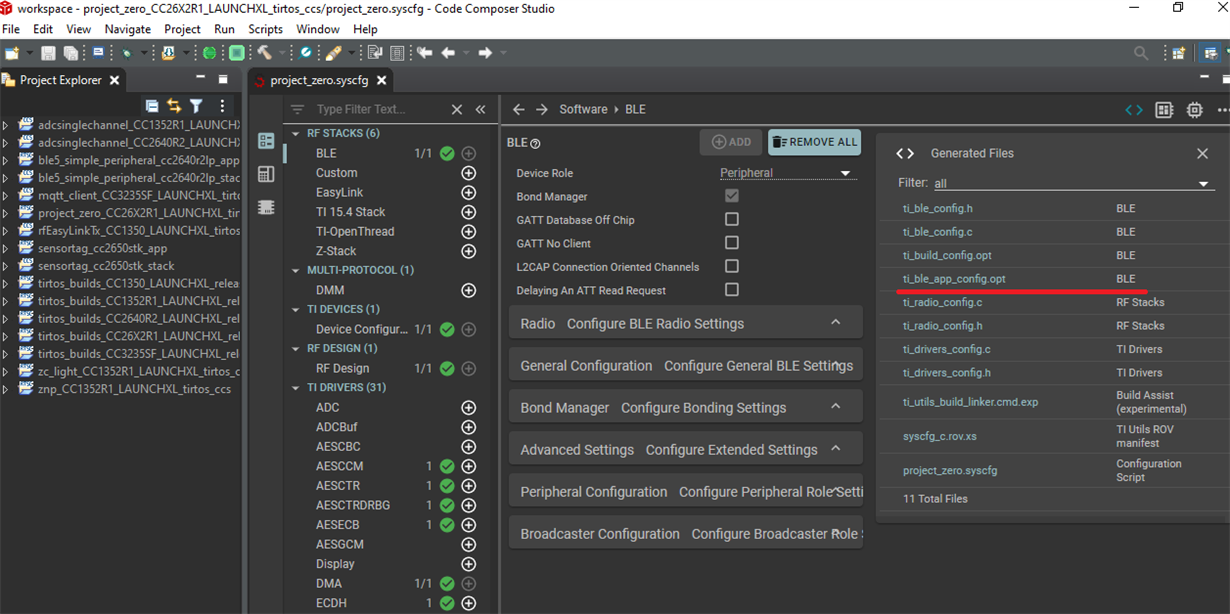Click the toolbar search magnifier icon
Image resolution: width=1230 pixels, height=614 pixels.
(1141, 53)
